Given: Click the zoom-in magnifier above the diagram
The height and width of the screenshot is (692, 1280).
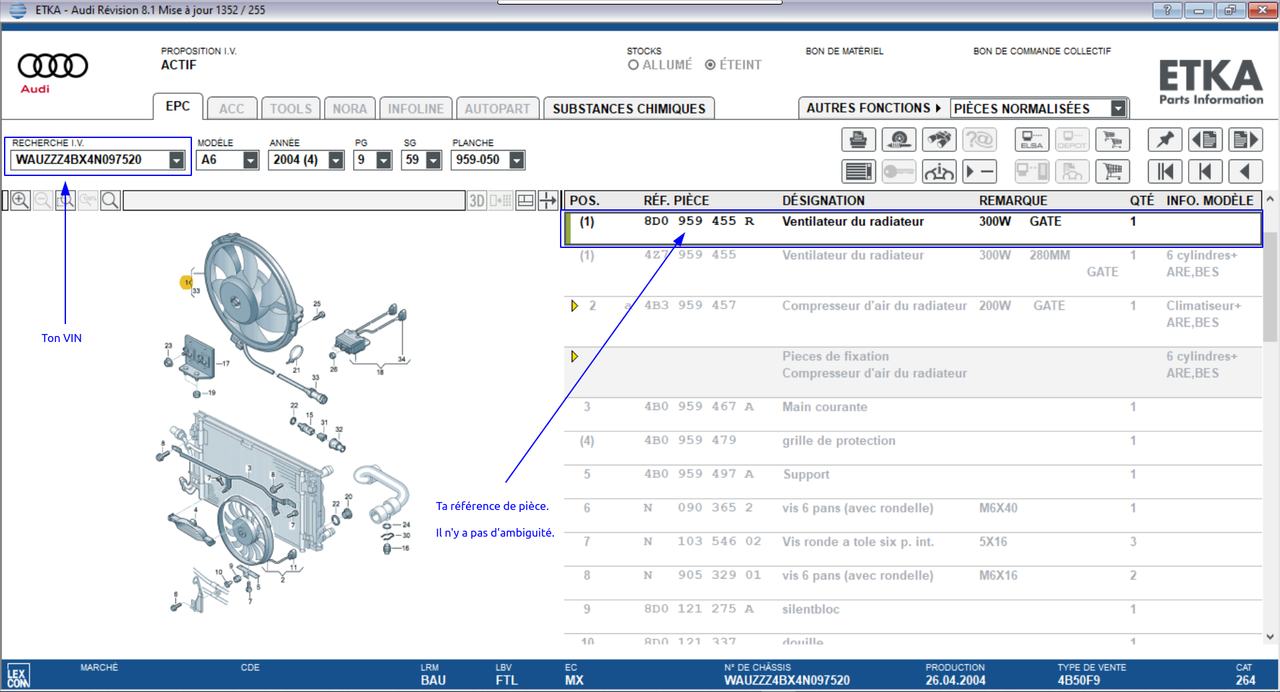Looking at the screenshot, I should (20, 201).
